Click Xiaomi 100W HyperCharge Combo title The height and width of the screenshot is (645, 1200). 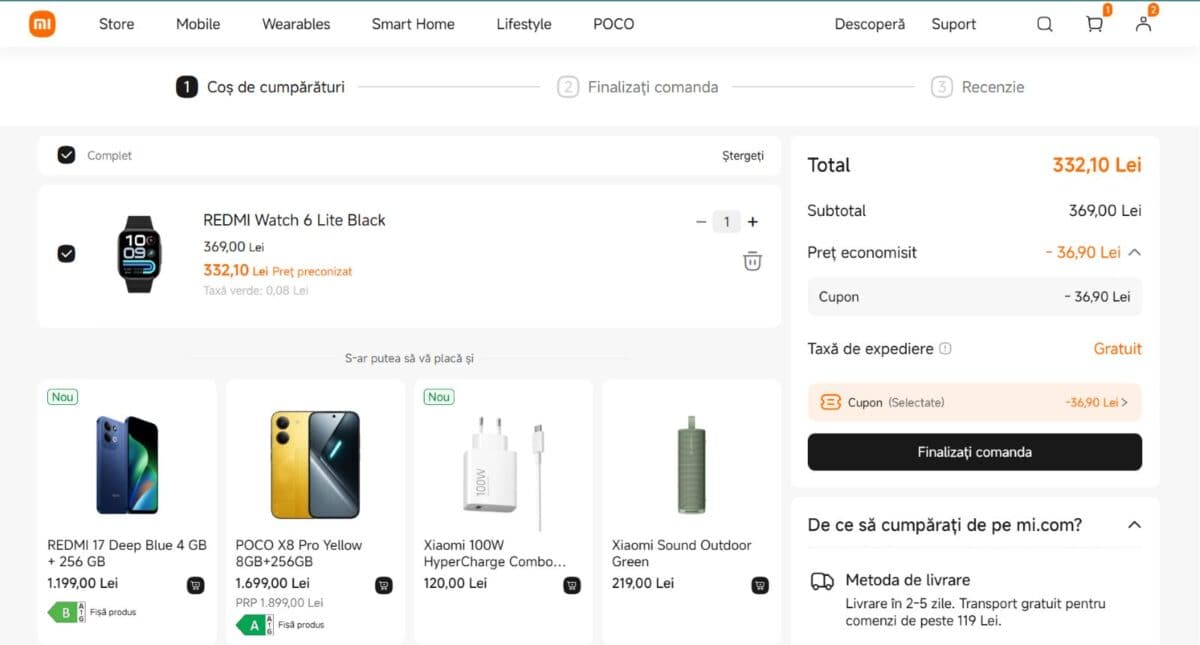coord(495,553)
